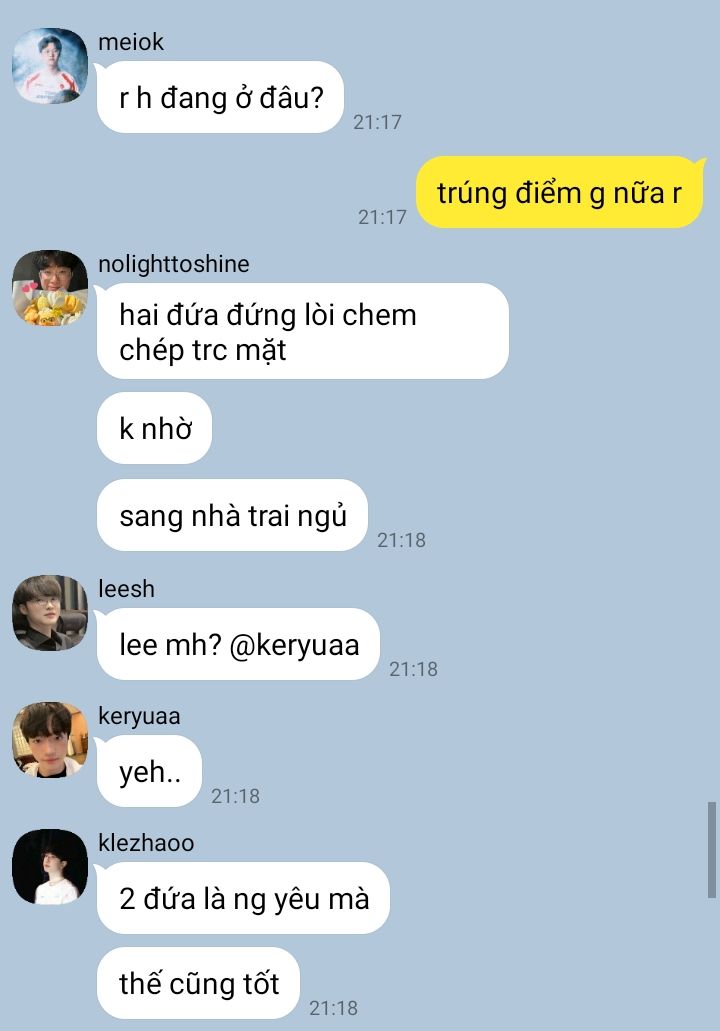Image resolution: width=720 pixels, height=1031 pixels.
Task: Open nolighttoshine's profile picture
Action: 50,288
